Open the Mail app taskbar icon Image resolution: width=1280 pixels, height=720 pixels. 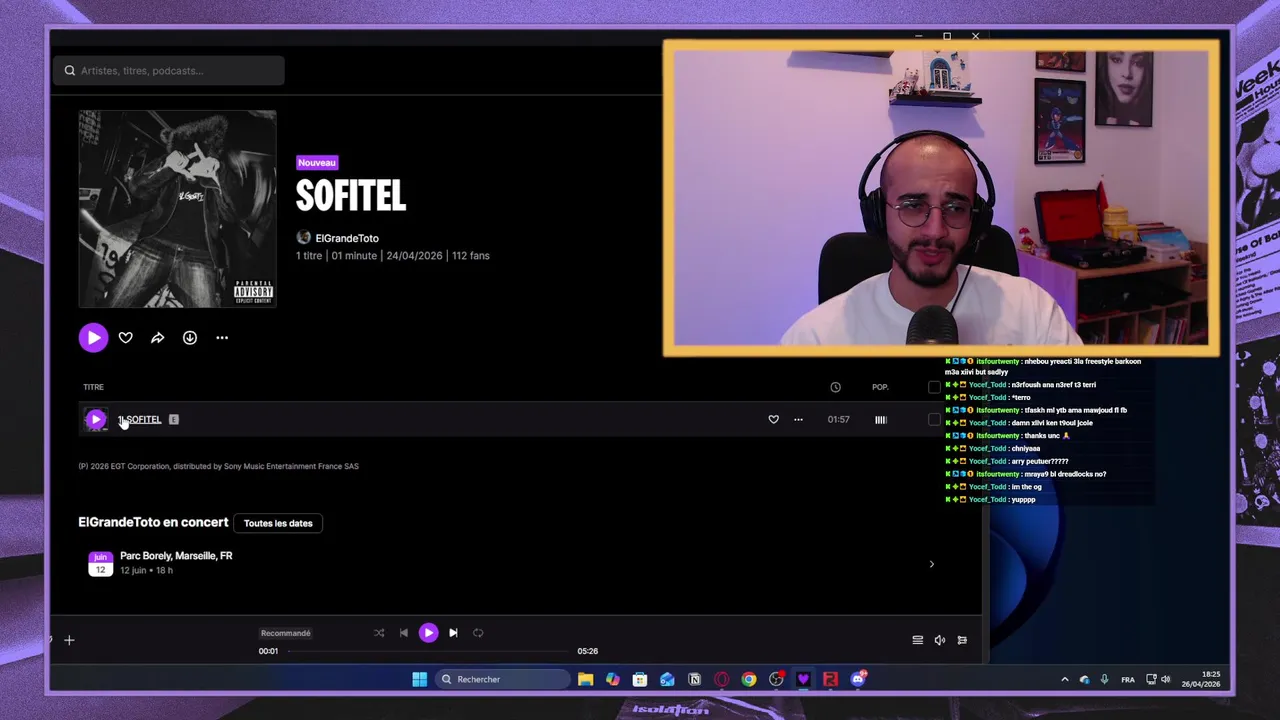pos(667,680)
